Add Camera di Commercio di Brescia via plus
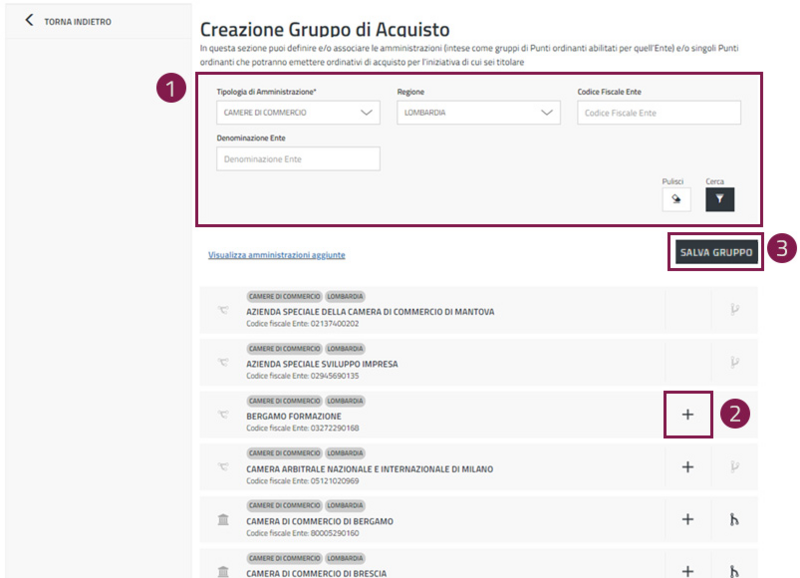This screenshot has width=800, height=578. point(687,568)
